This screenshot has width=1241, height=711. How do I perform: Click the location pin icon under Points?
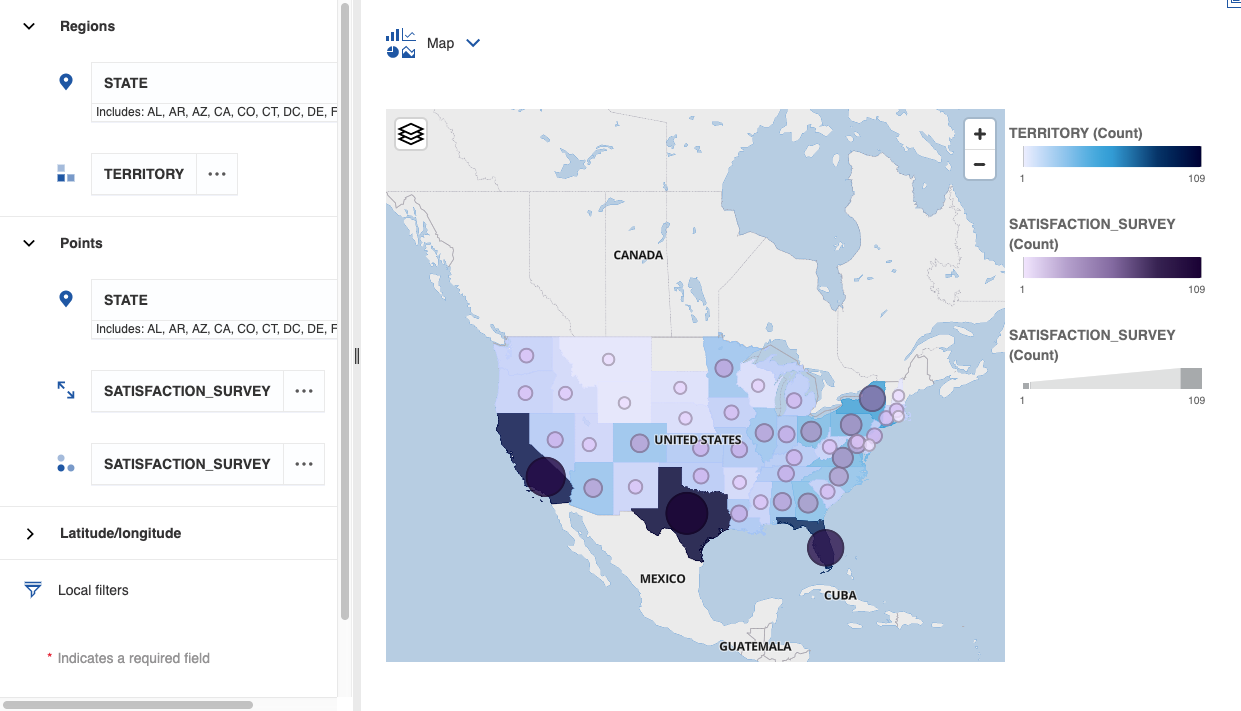66,299
